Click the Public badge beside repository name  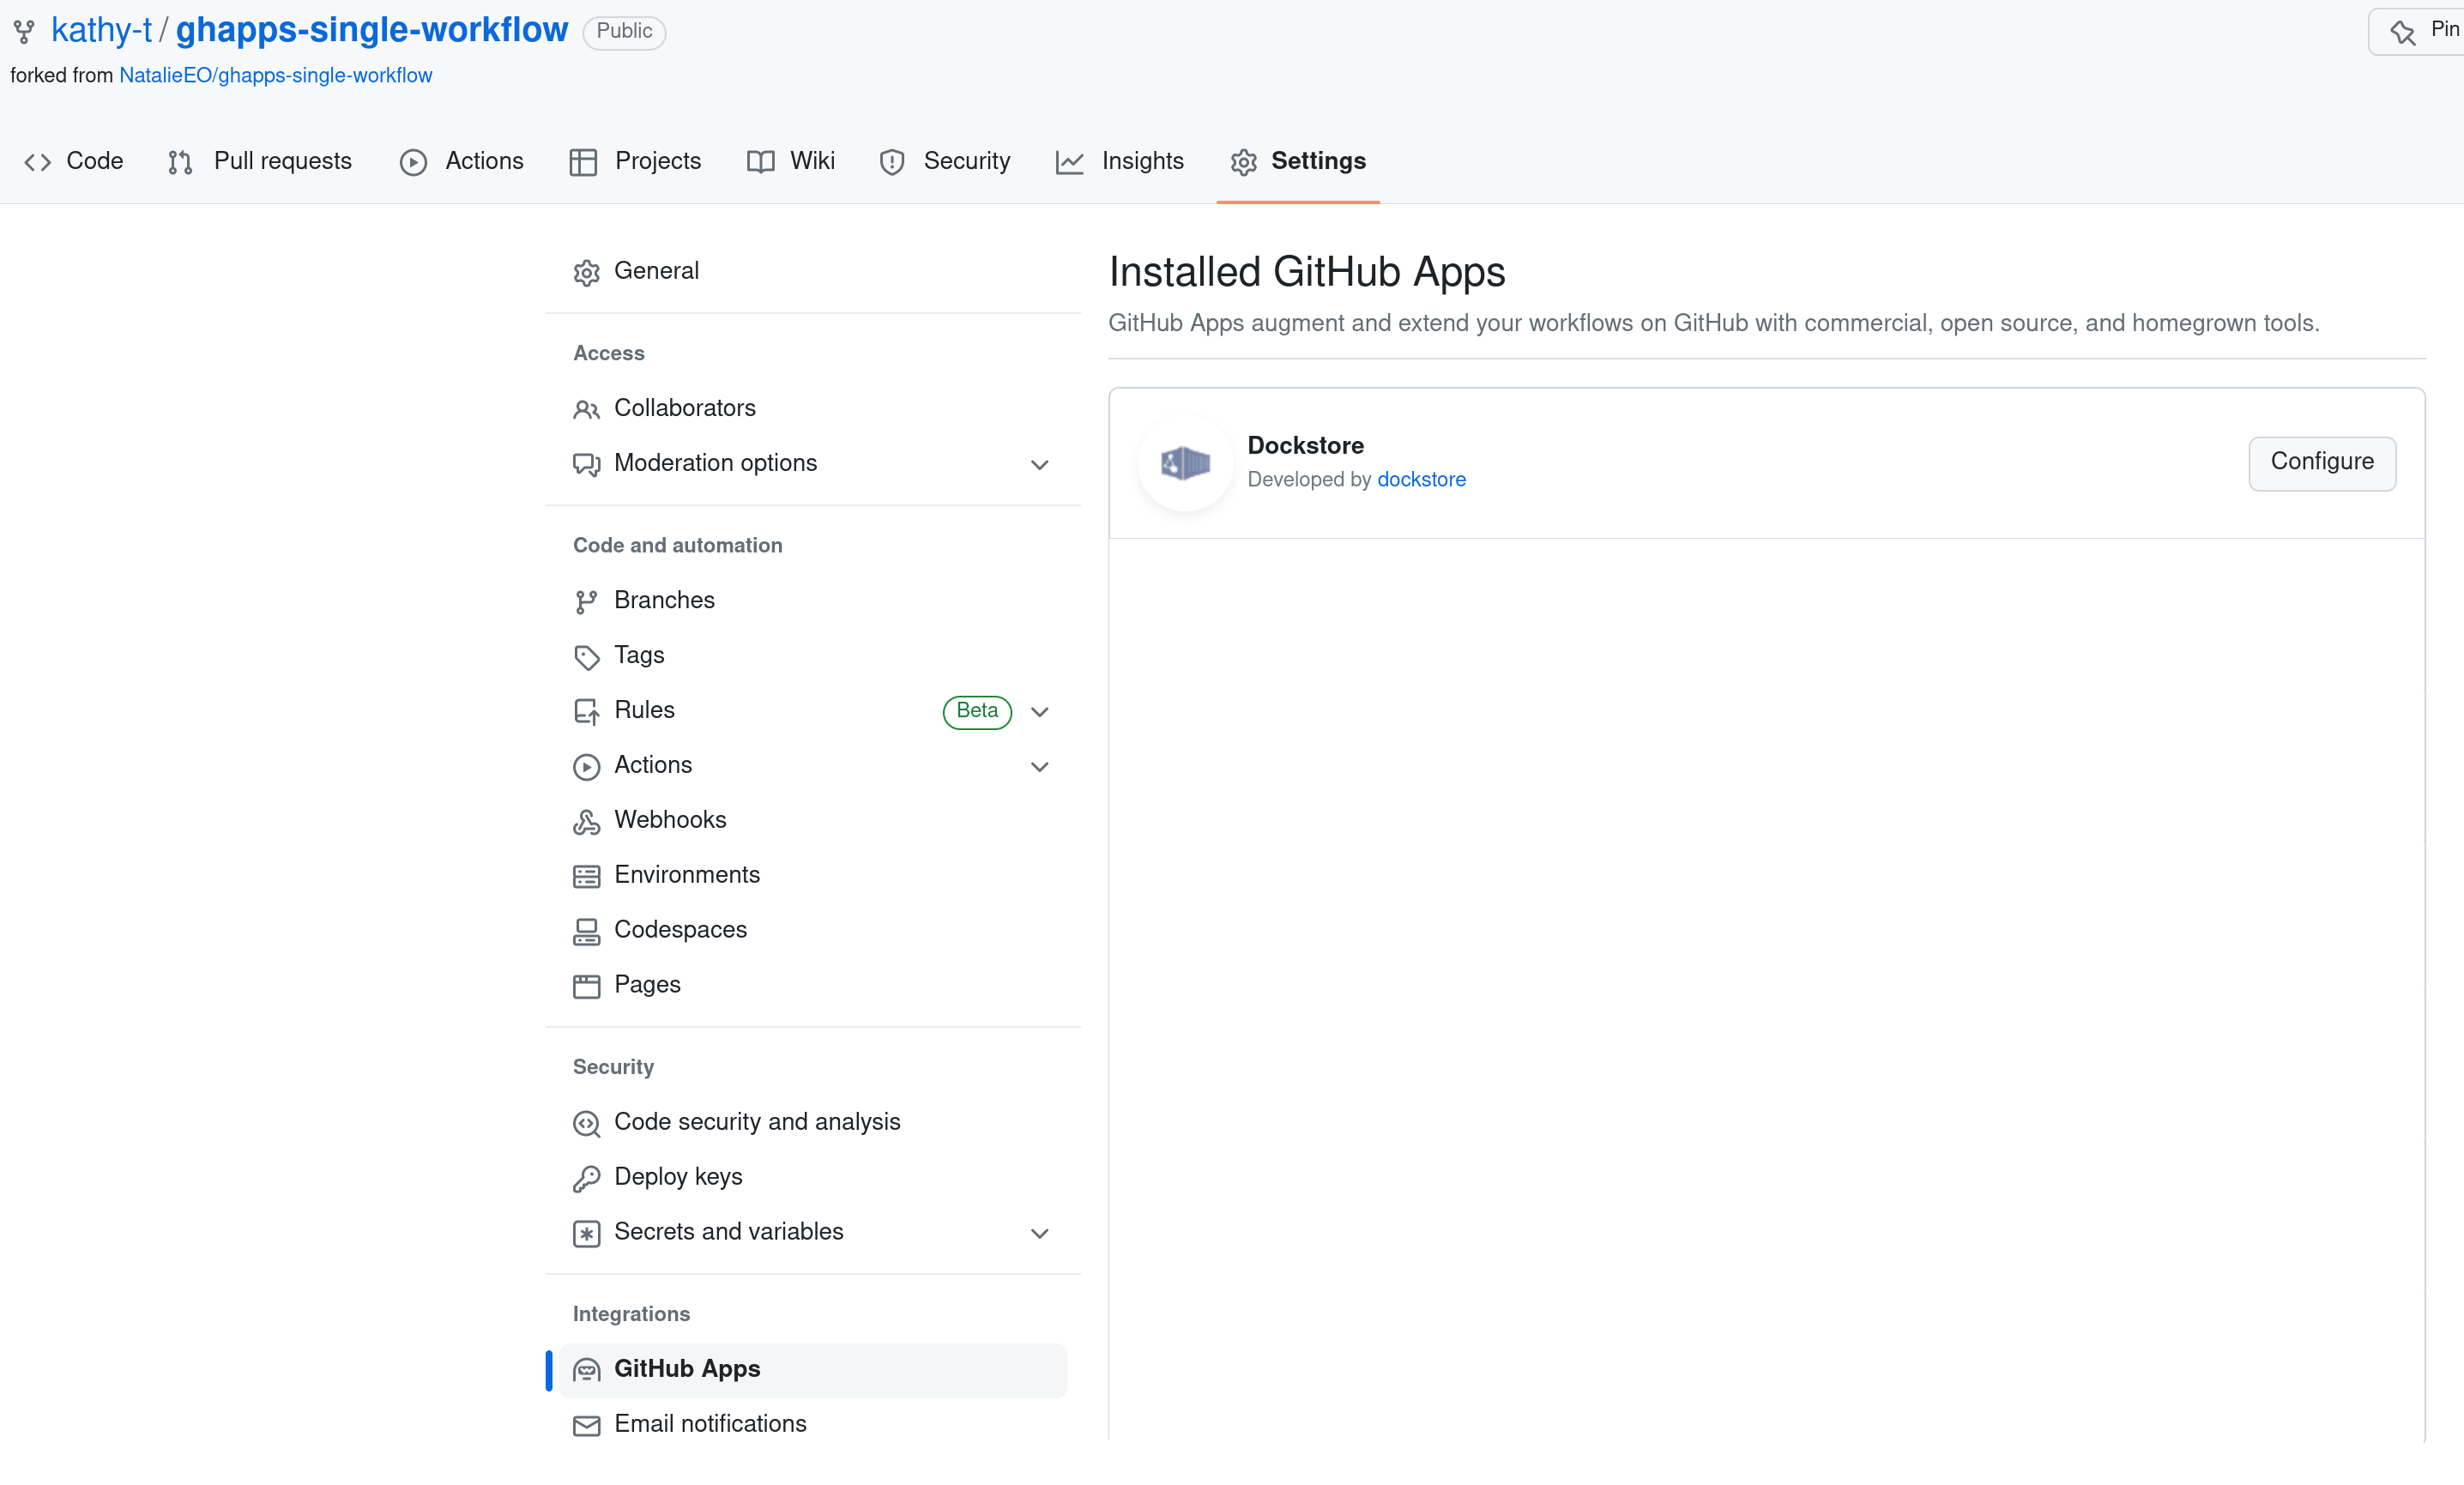tap(622, 31)
